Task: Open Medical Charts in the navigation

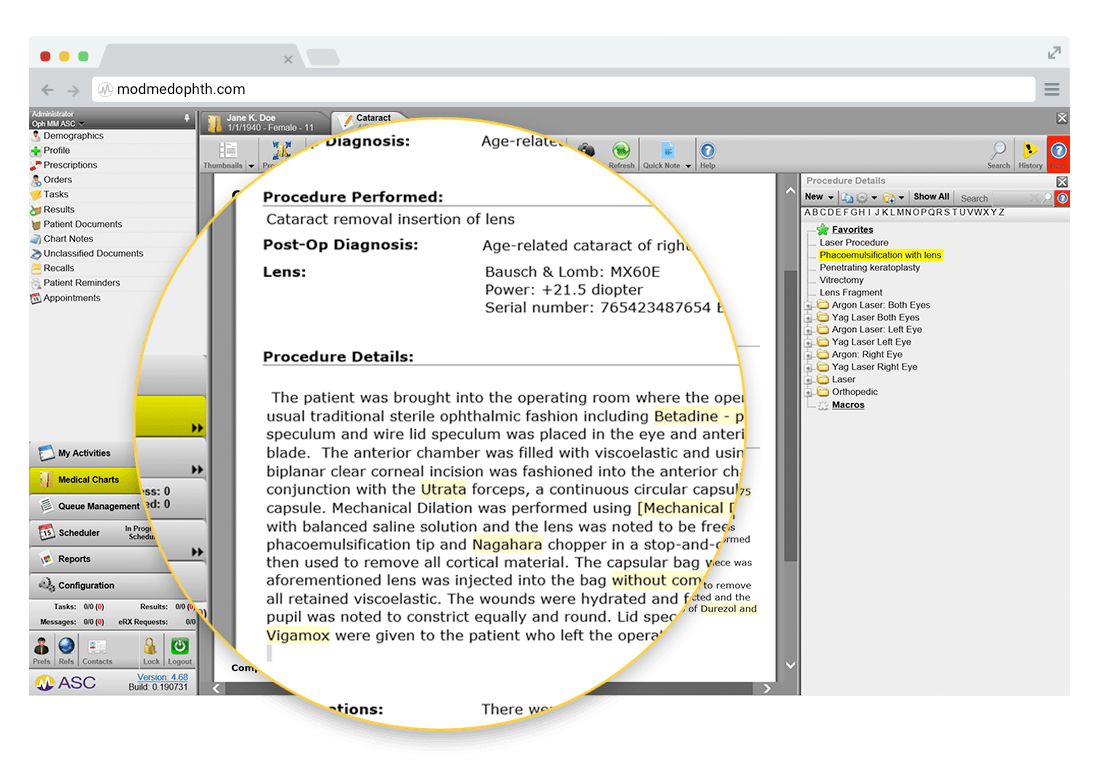Action: (x=83, y=480)
